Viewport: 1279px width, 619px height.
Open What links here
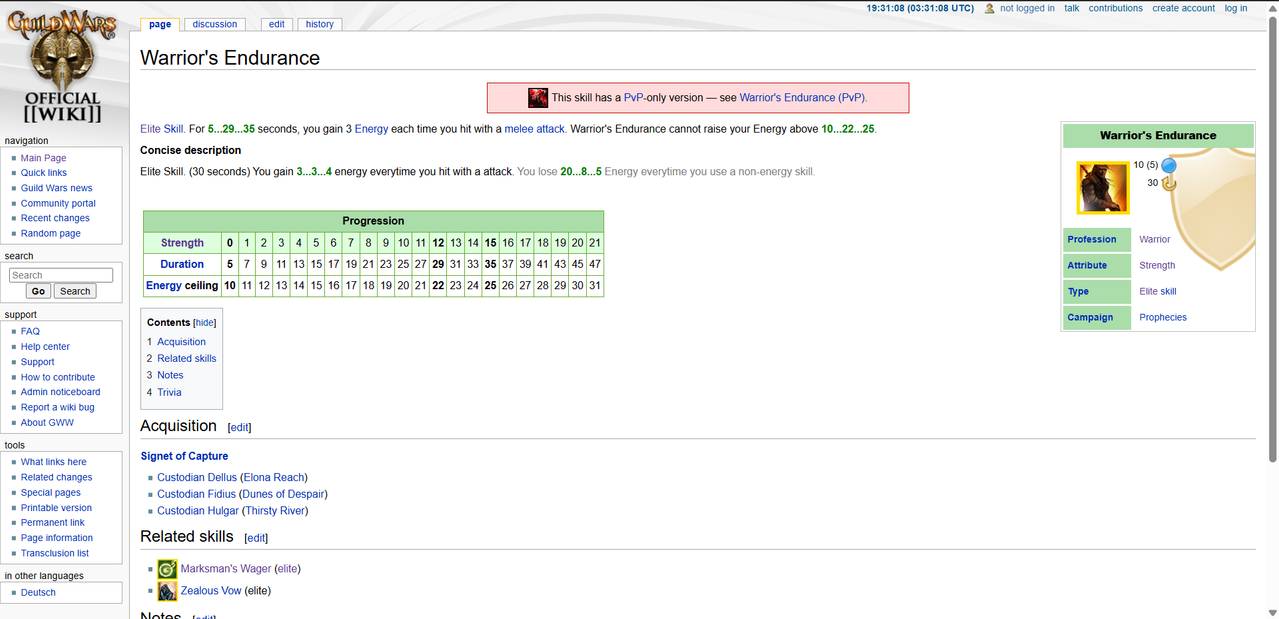coord(54,462)
